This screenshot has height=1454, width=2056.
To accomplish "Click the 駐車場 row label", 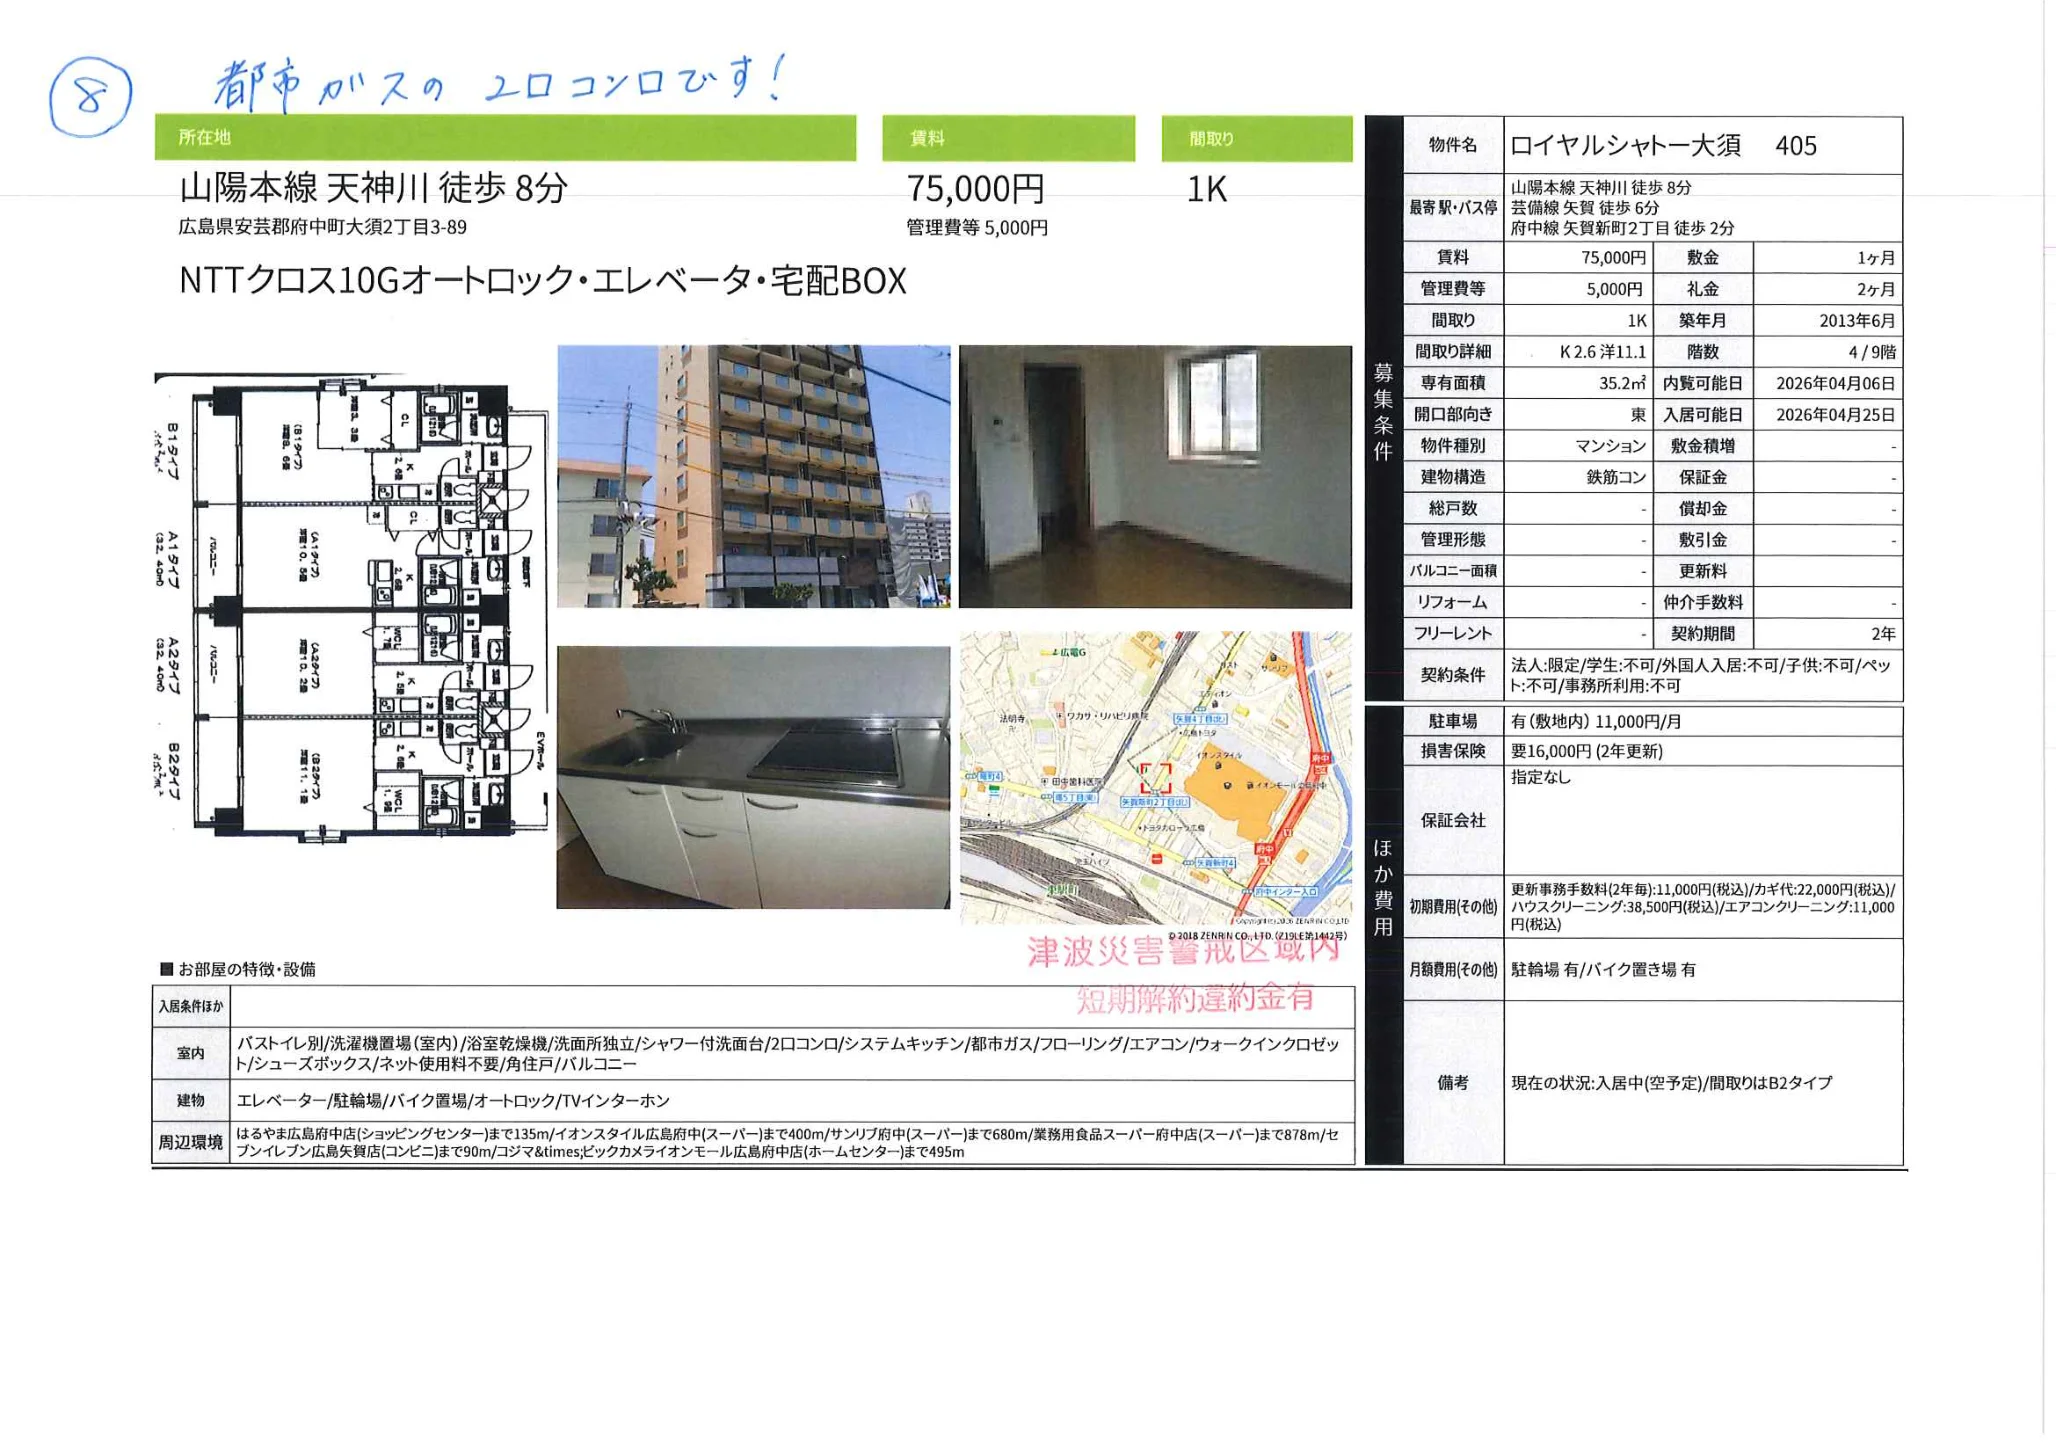I will point(1452,721).
